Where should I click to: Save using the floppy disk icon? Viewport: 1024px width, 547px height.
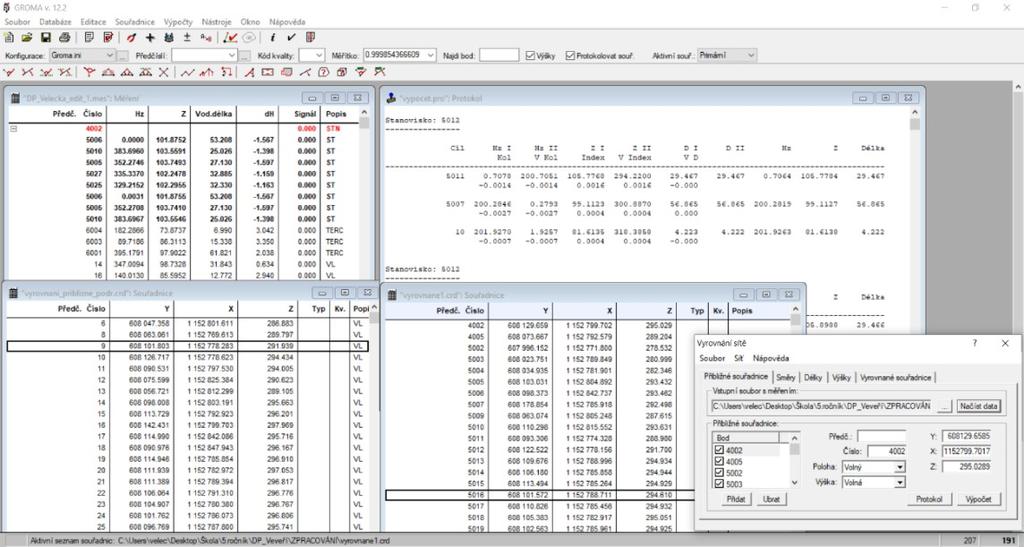(x=46, y=38)
